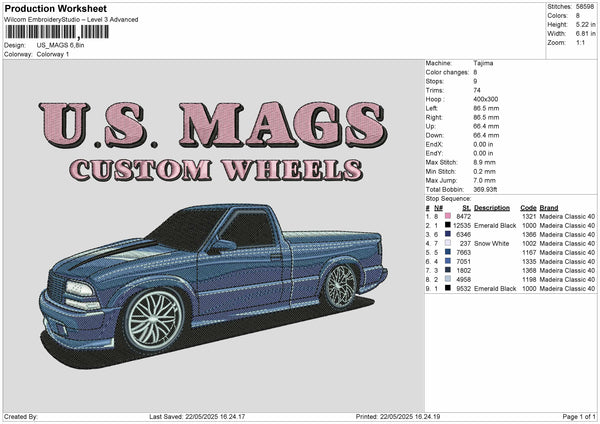Select thread code 1002
This screenshot has height=424, width=600.
pos(529,243)
